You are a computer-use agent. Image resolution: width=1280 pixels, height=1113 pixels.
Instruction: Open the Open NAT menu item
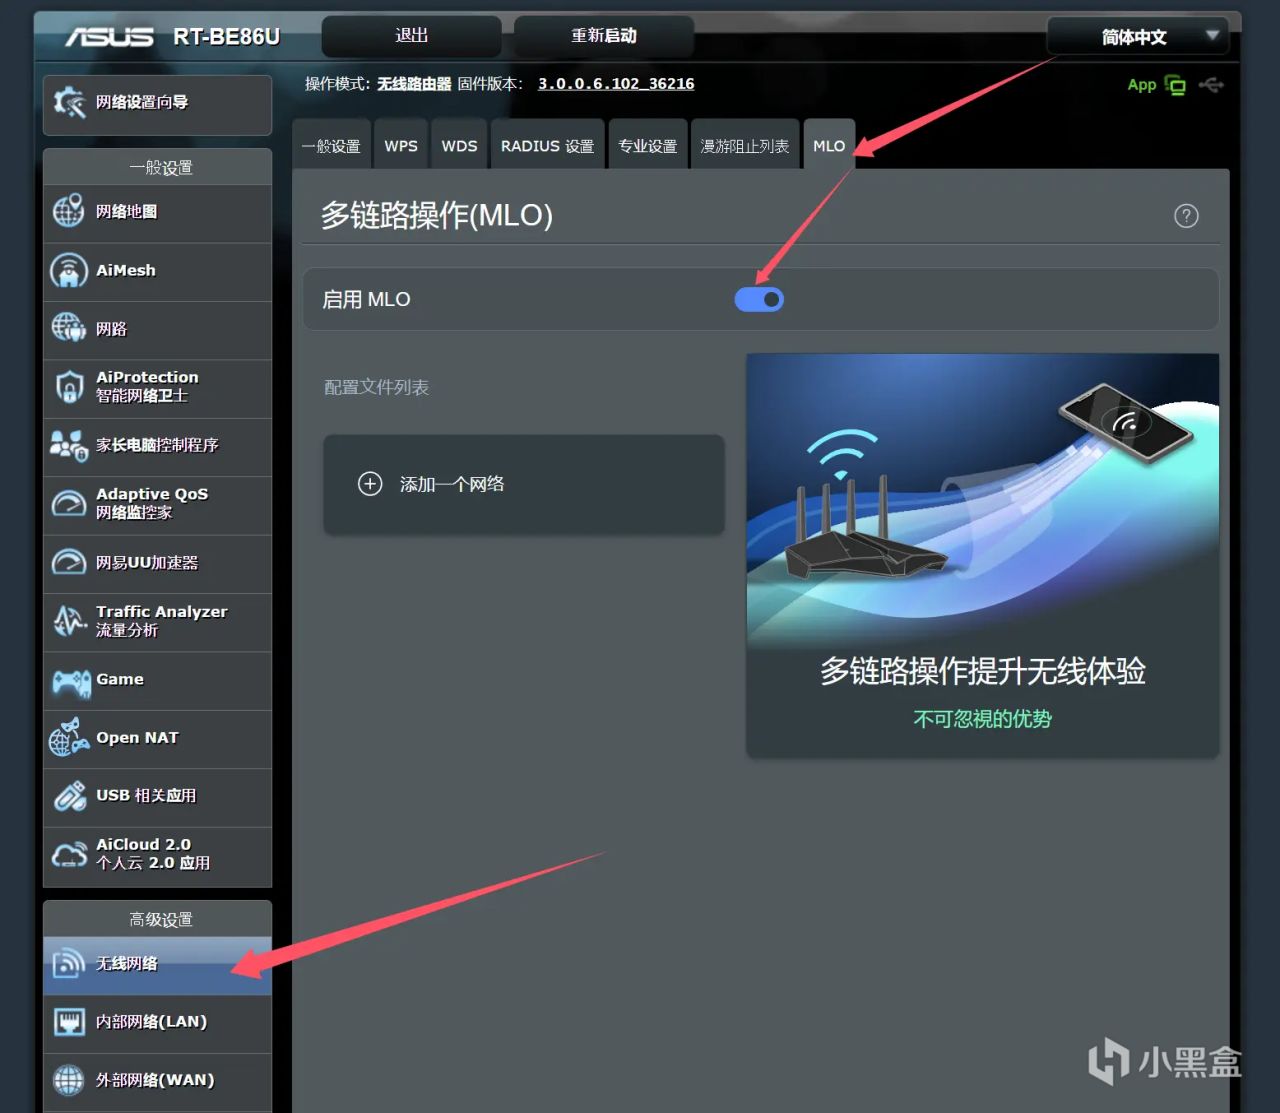pyautogui.click(x=158, y=739)
